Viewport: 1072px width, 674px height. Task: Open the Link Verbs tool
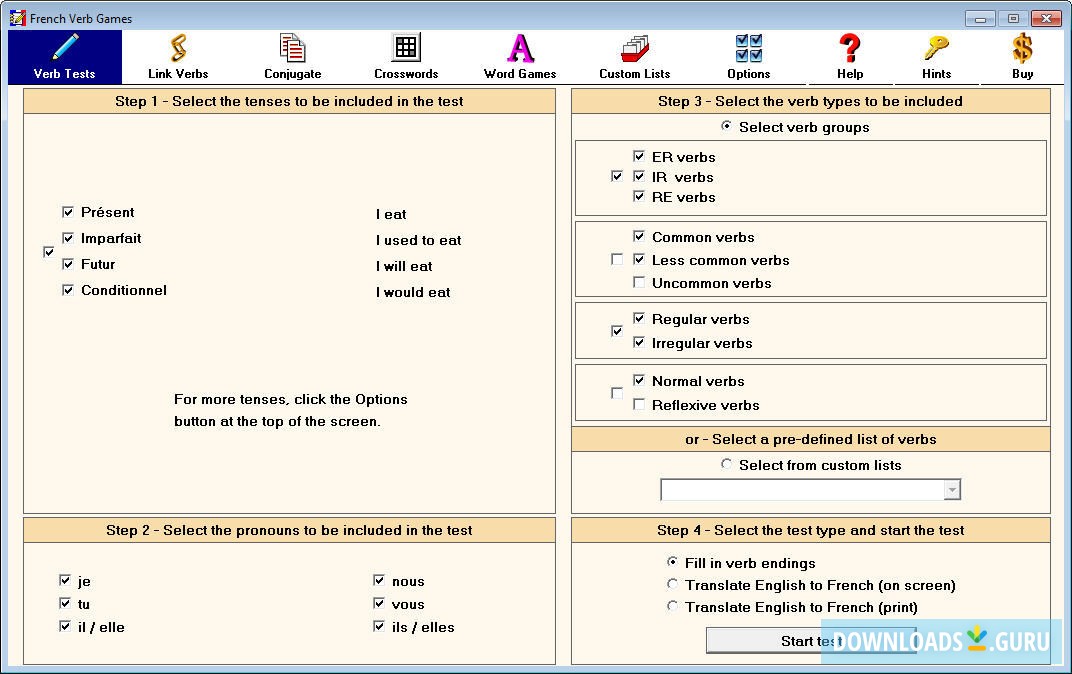pyautogui.click(x=177, y=57)
